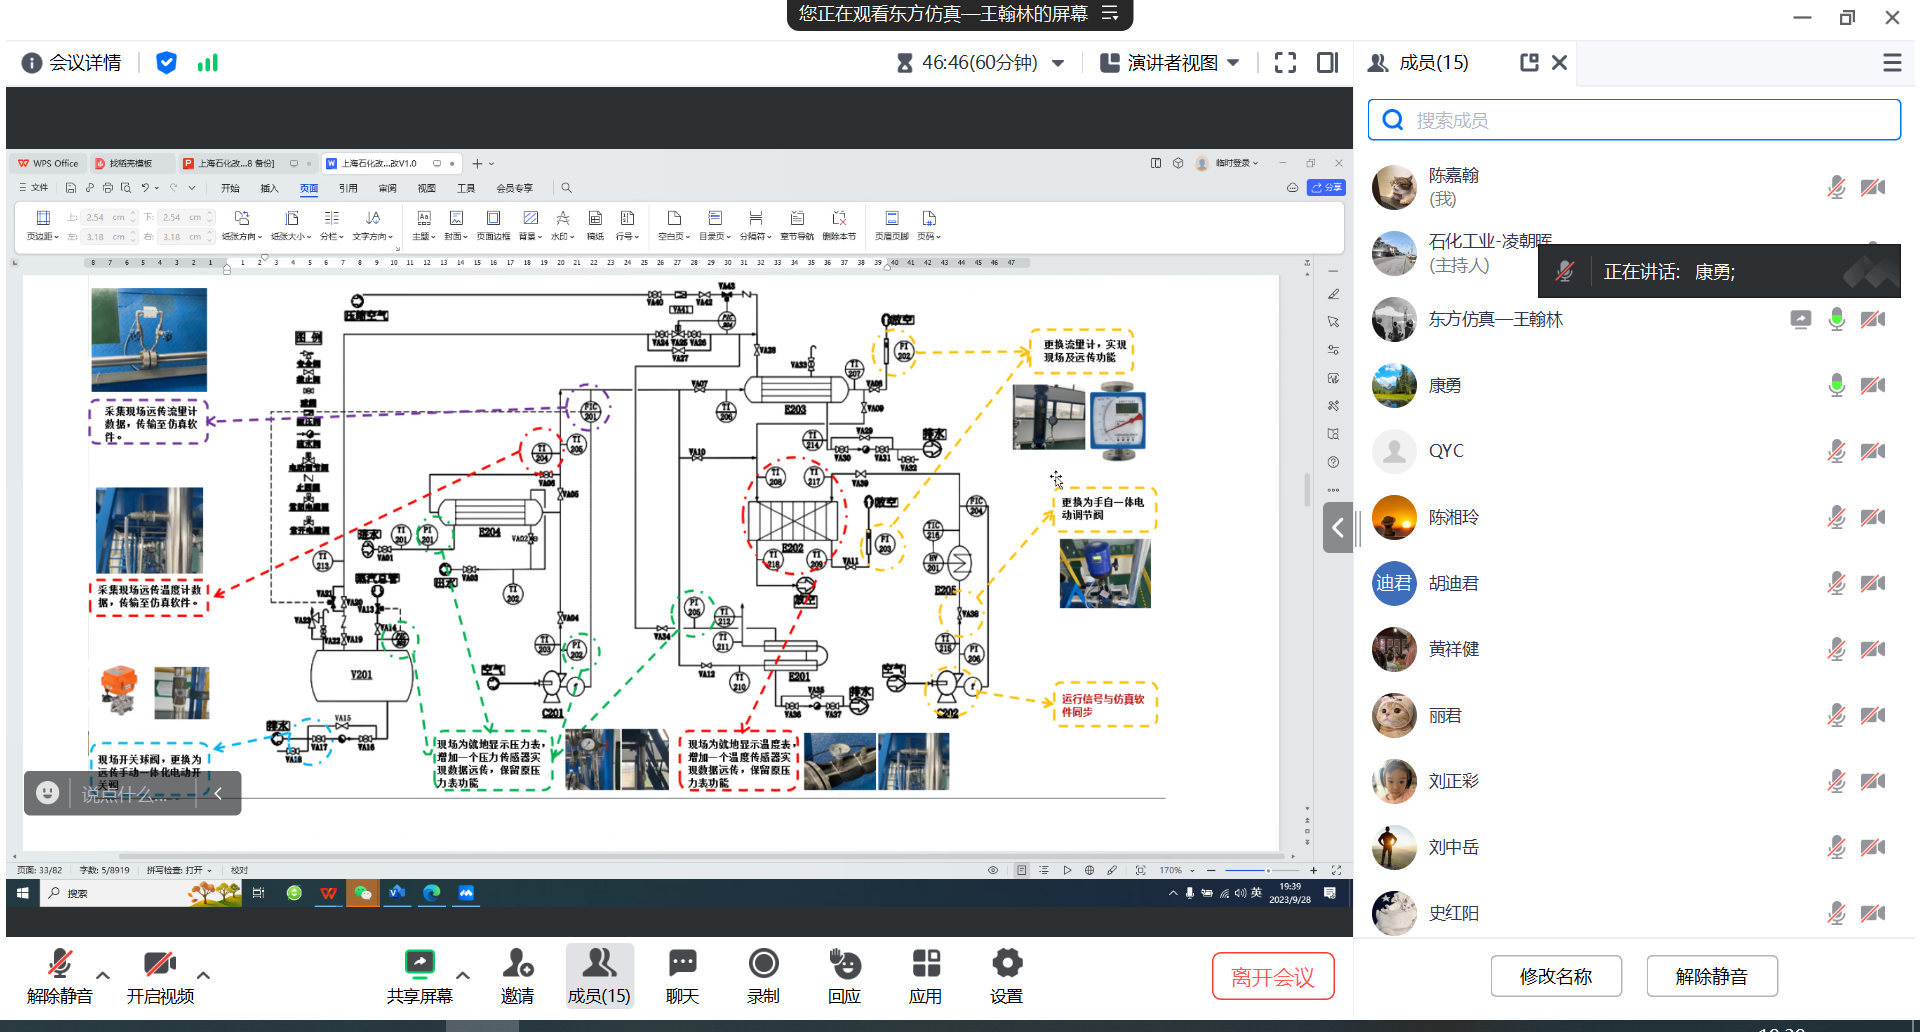Image resolution: width=1920 pixels, height=1032 pixels.
Task: Click the Share Screen (共享屏幕) icon
Action: [419, 964]
